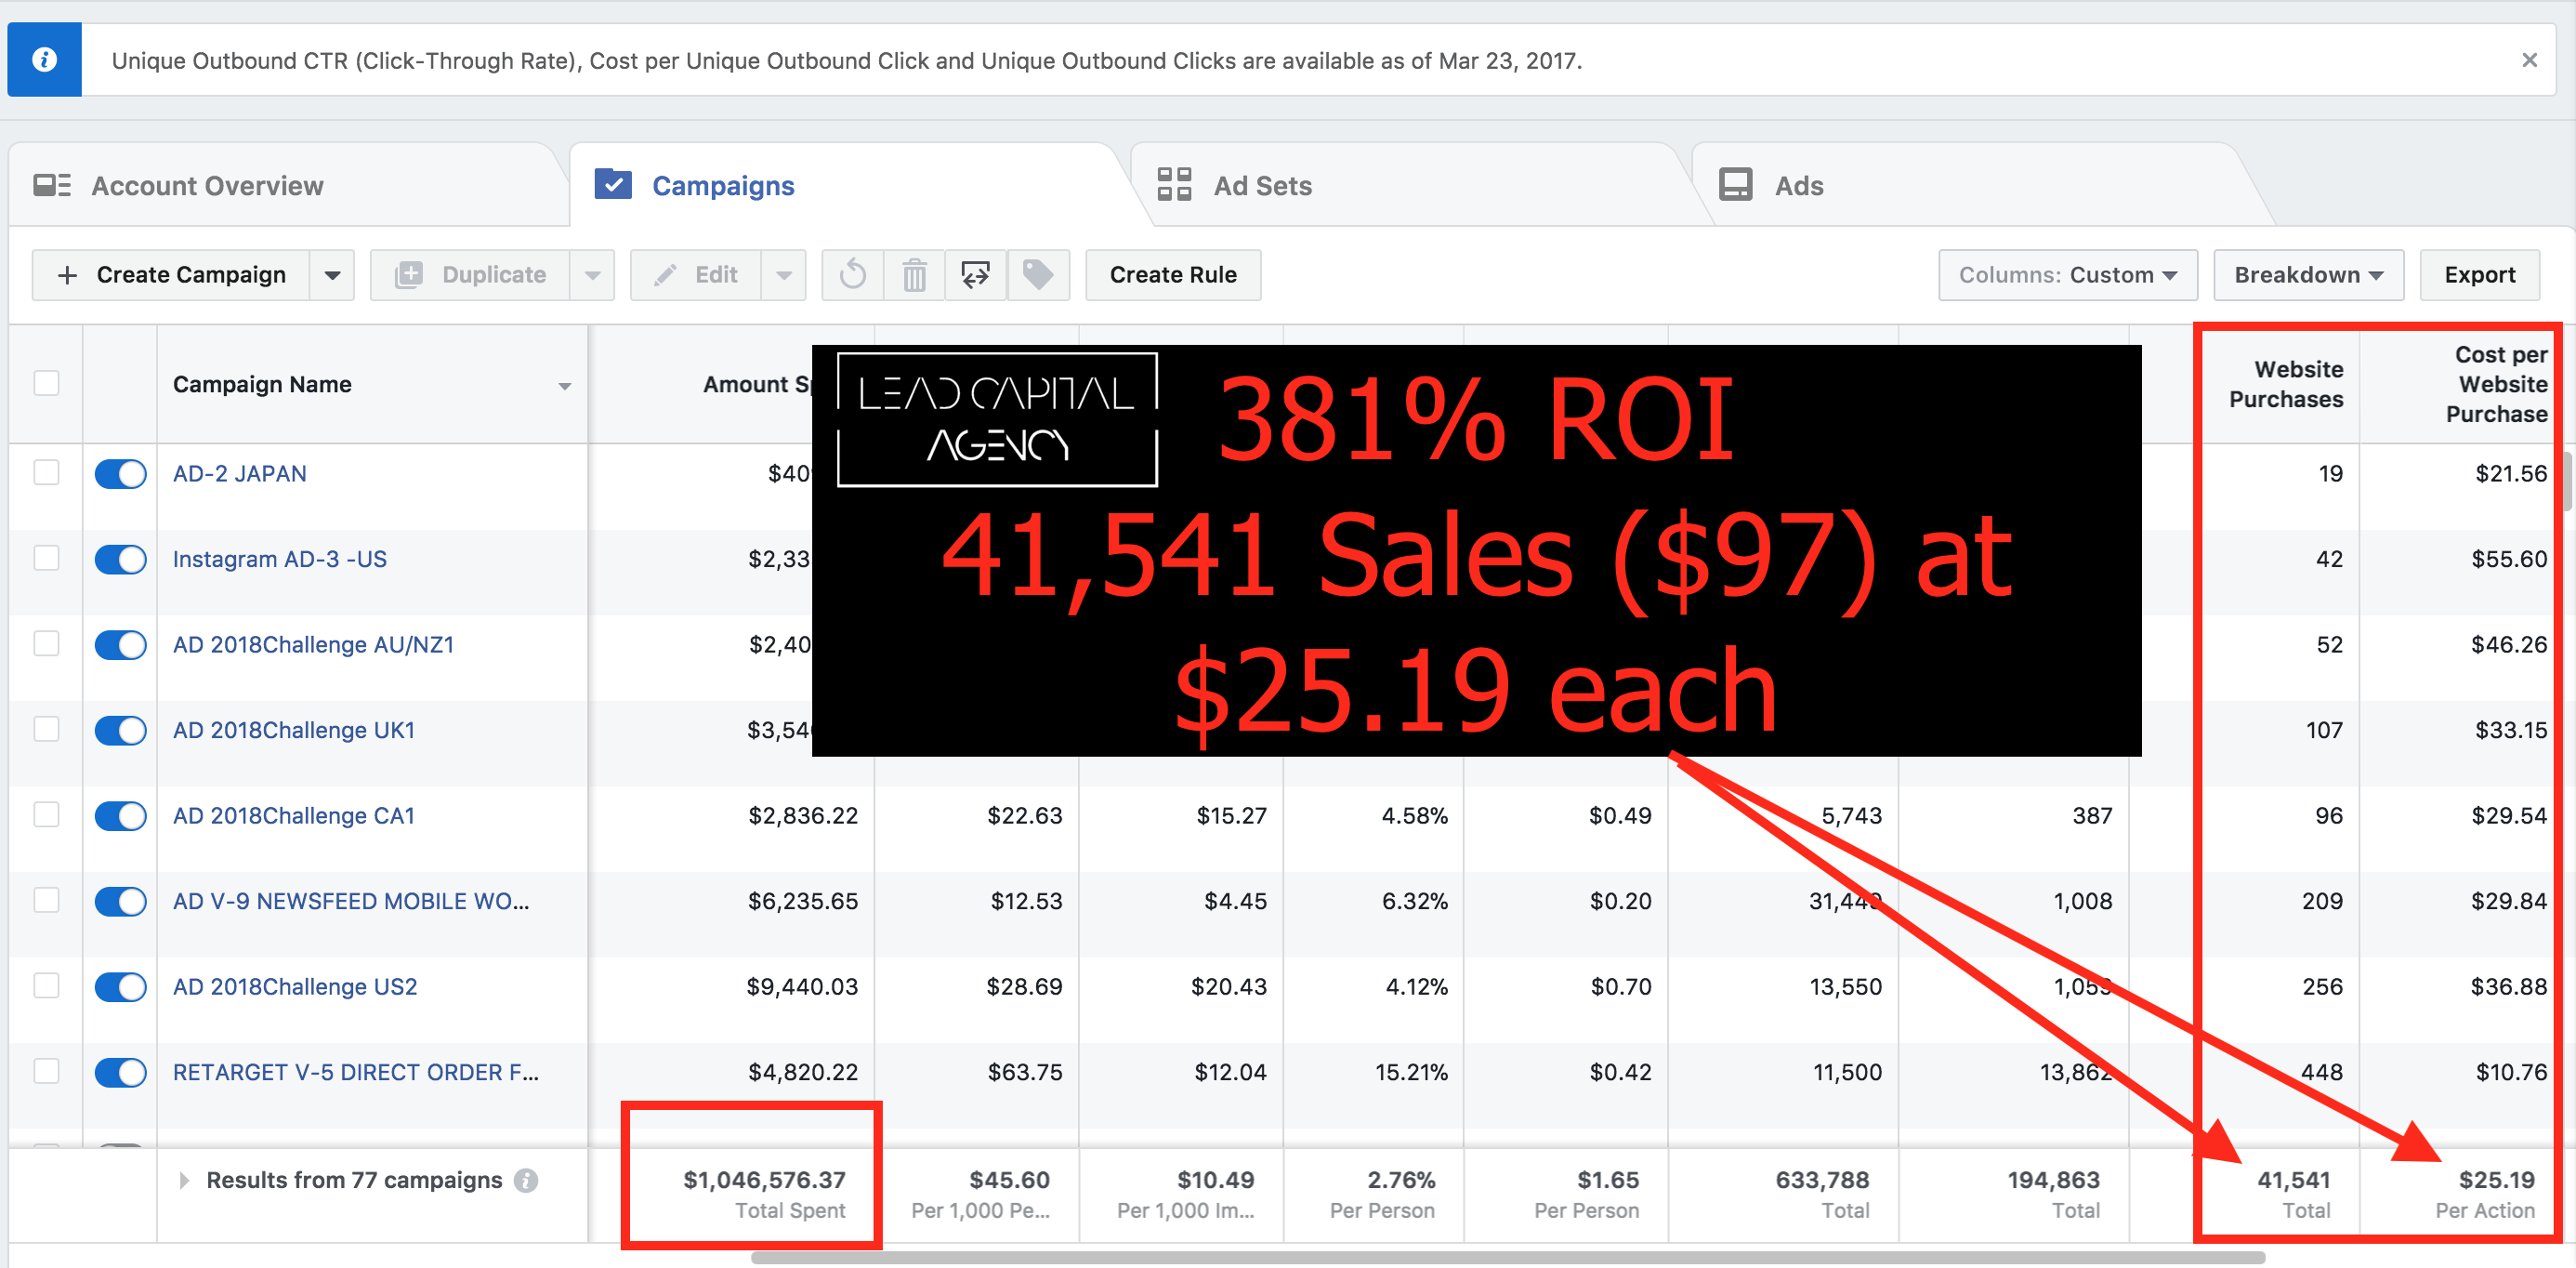Toggle the AD 2018Challenge CA1 switch
The height and width of the screenshot is (1268, 2576).
click(x=120, y=816)
